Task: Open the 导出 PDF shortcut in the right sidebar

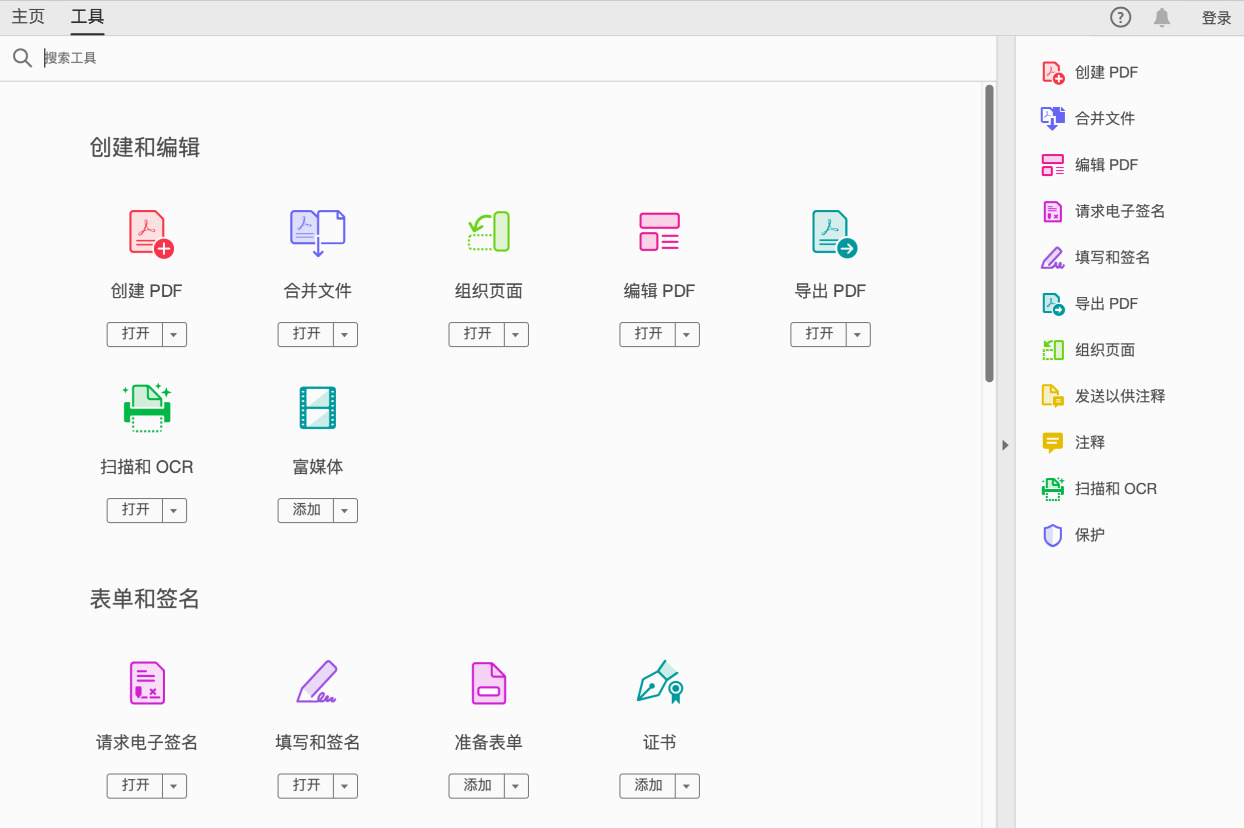Action: (1089, 303)
